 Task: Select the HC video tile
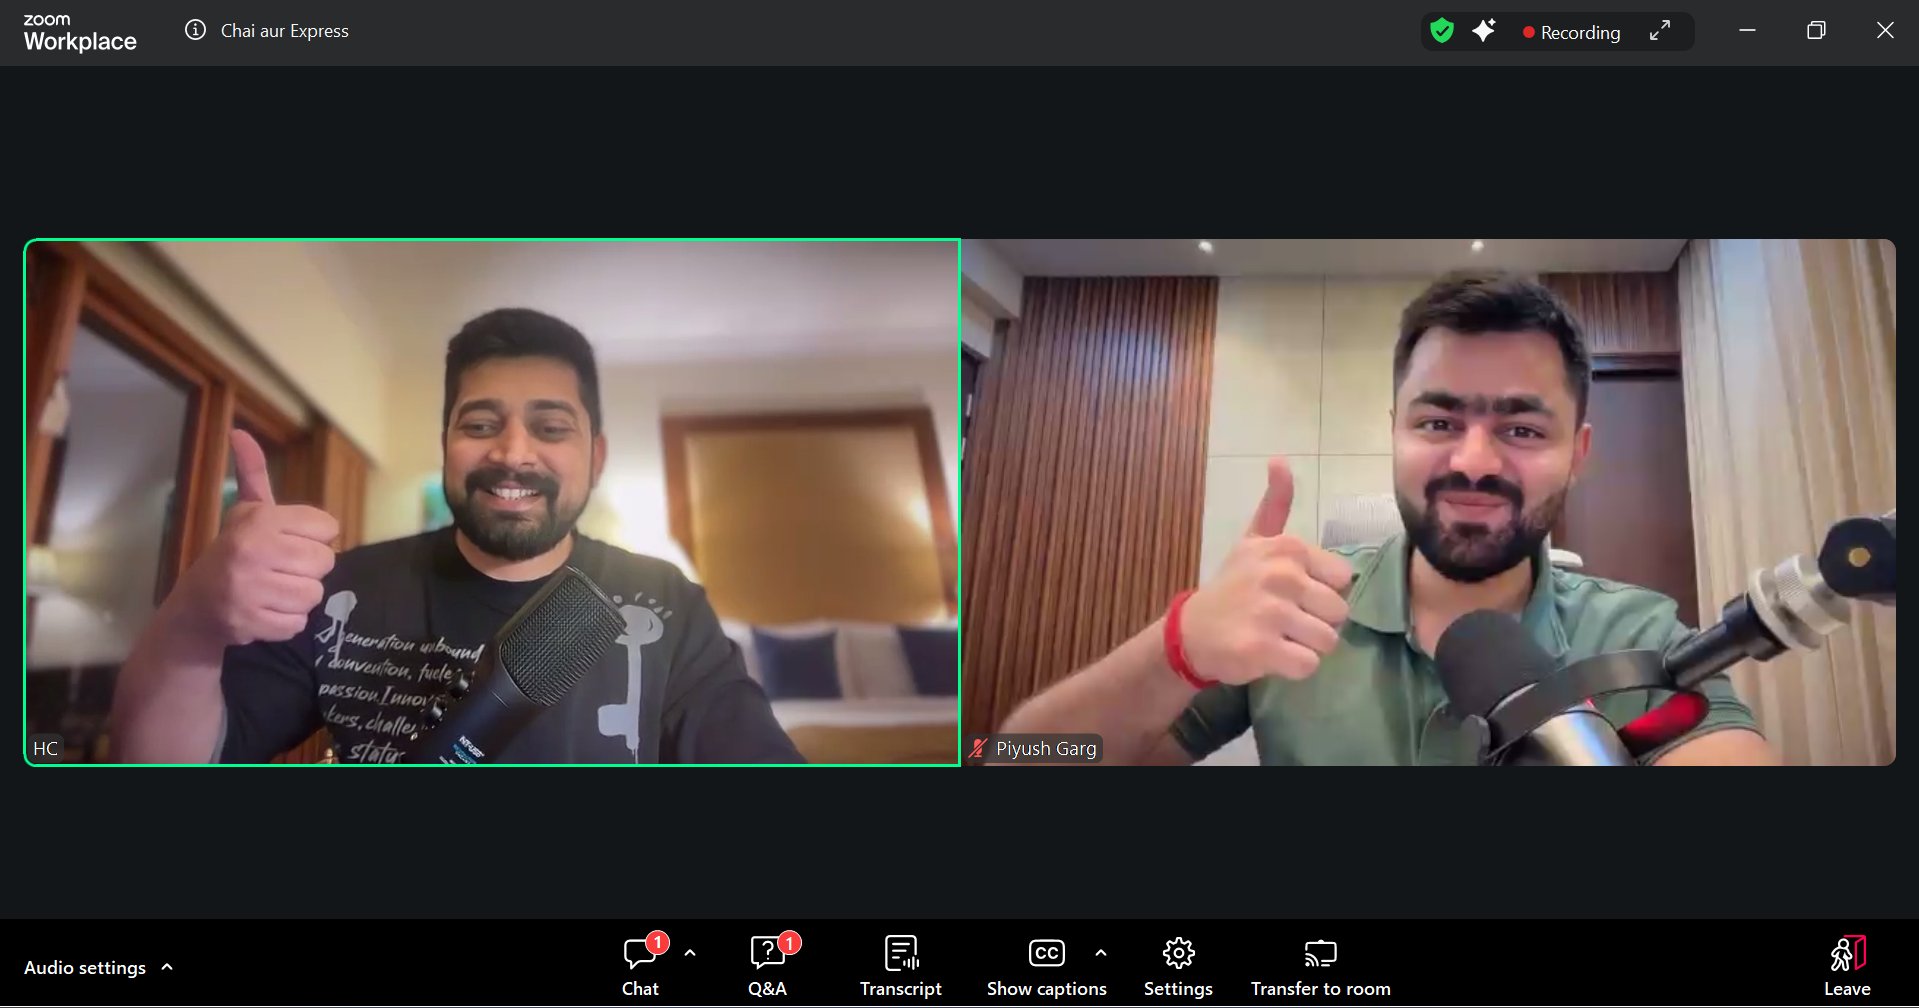coord(492,502)
